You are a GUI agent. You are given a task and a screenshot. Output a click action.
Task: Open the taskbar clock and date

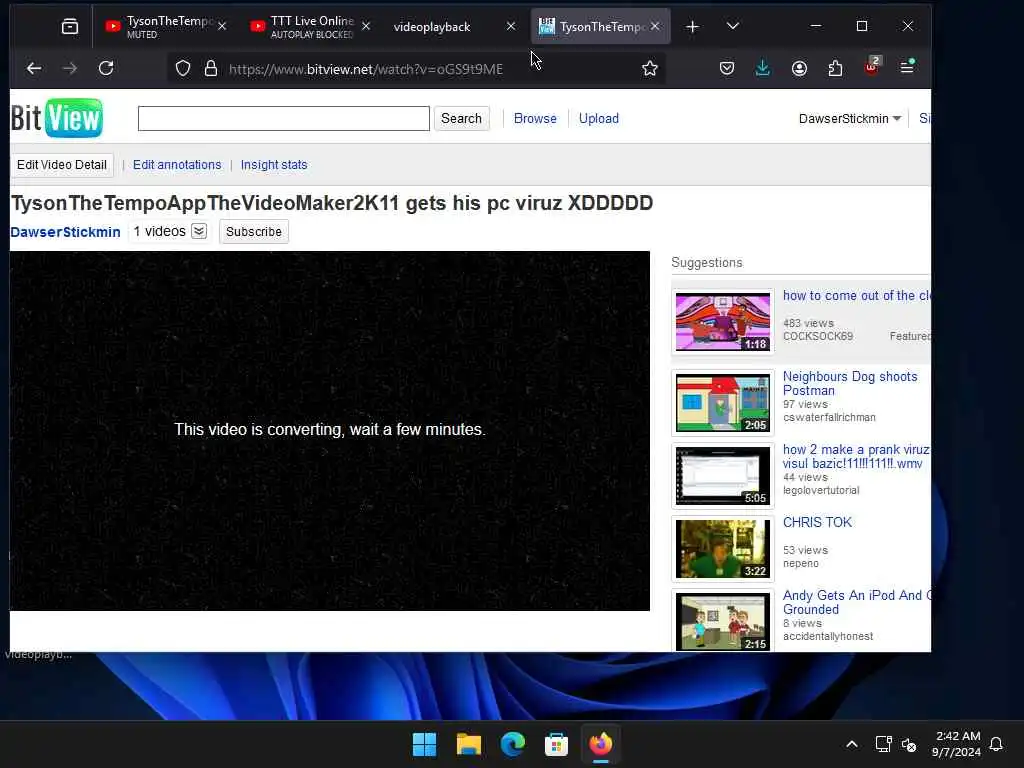click(957, 744)
